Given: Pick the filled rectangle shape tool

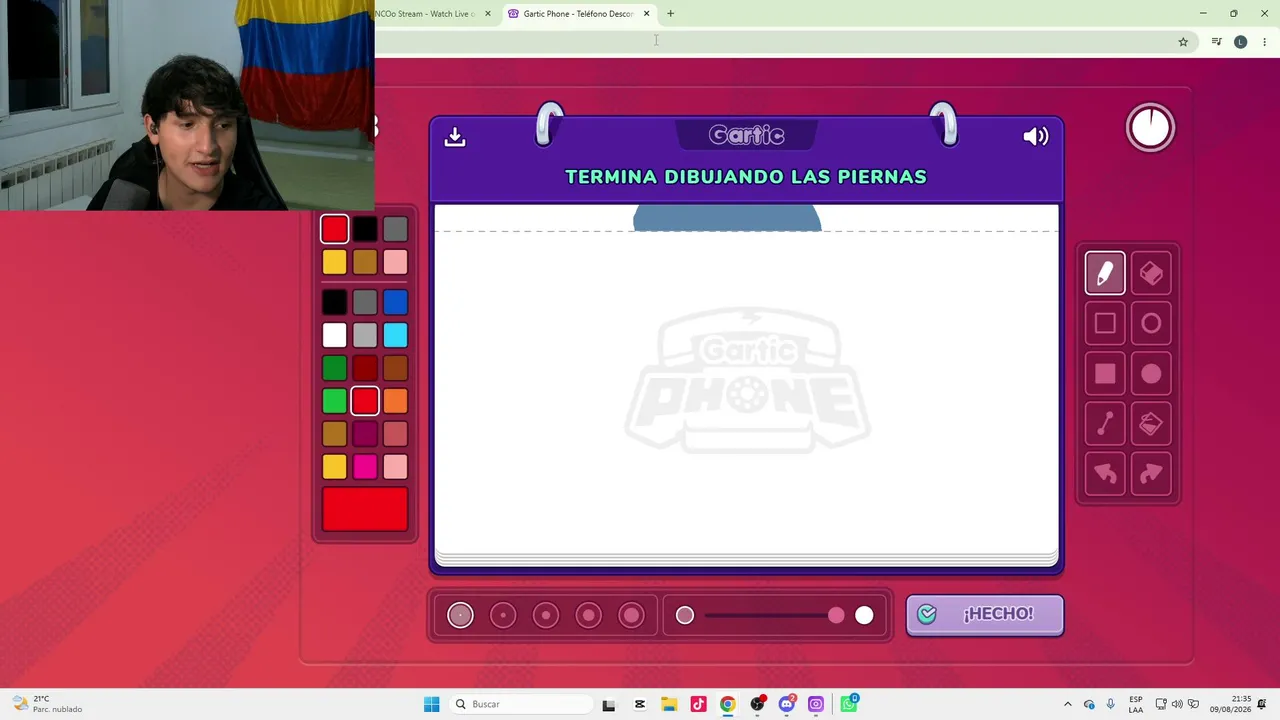Looking at the screenshot, I should (x=1105, y=374).
